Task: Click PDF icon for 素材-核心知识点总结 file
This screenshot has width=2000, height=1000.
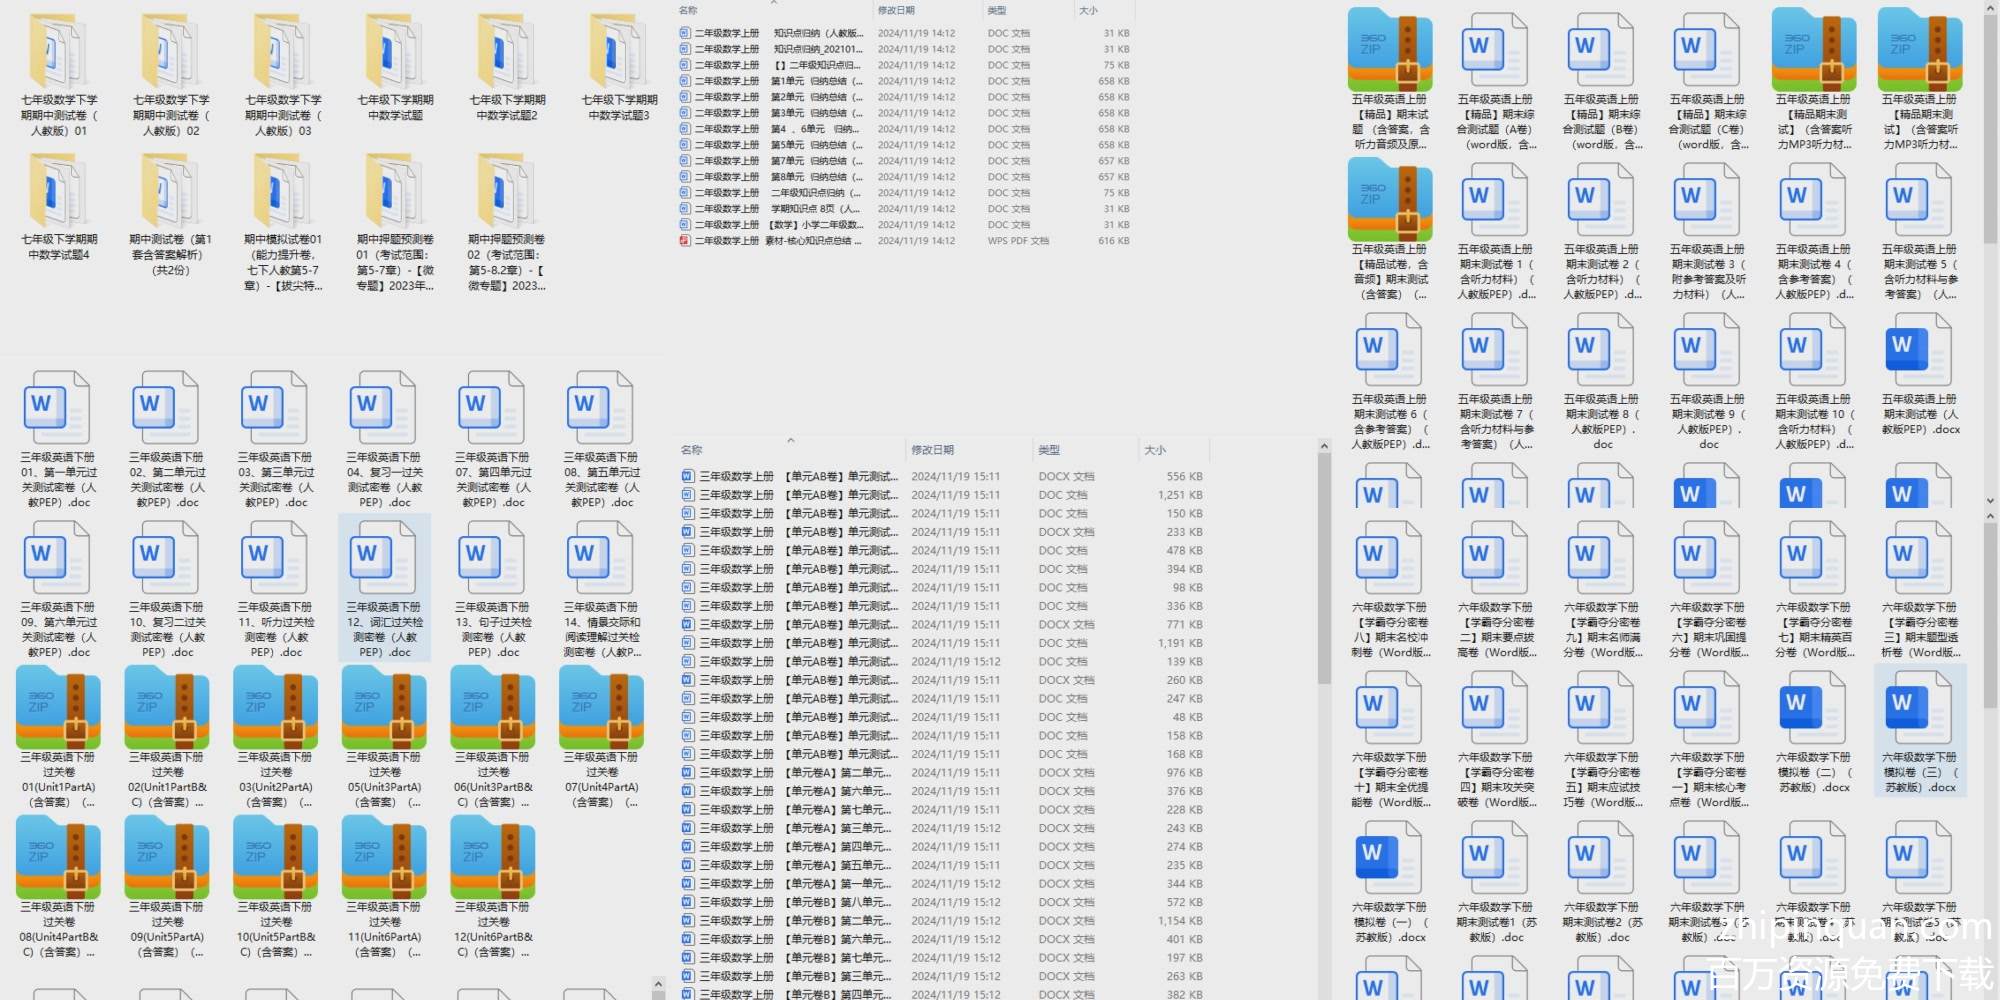Action: click(685, 241)
